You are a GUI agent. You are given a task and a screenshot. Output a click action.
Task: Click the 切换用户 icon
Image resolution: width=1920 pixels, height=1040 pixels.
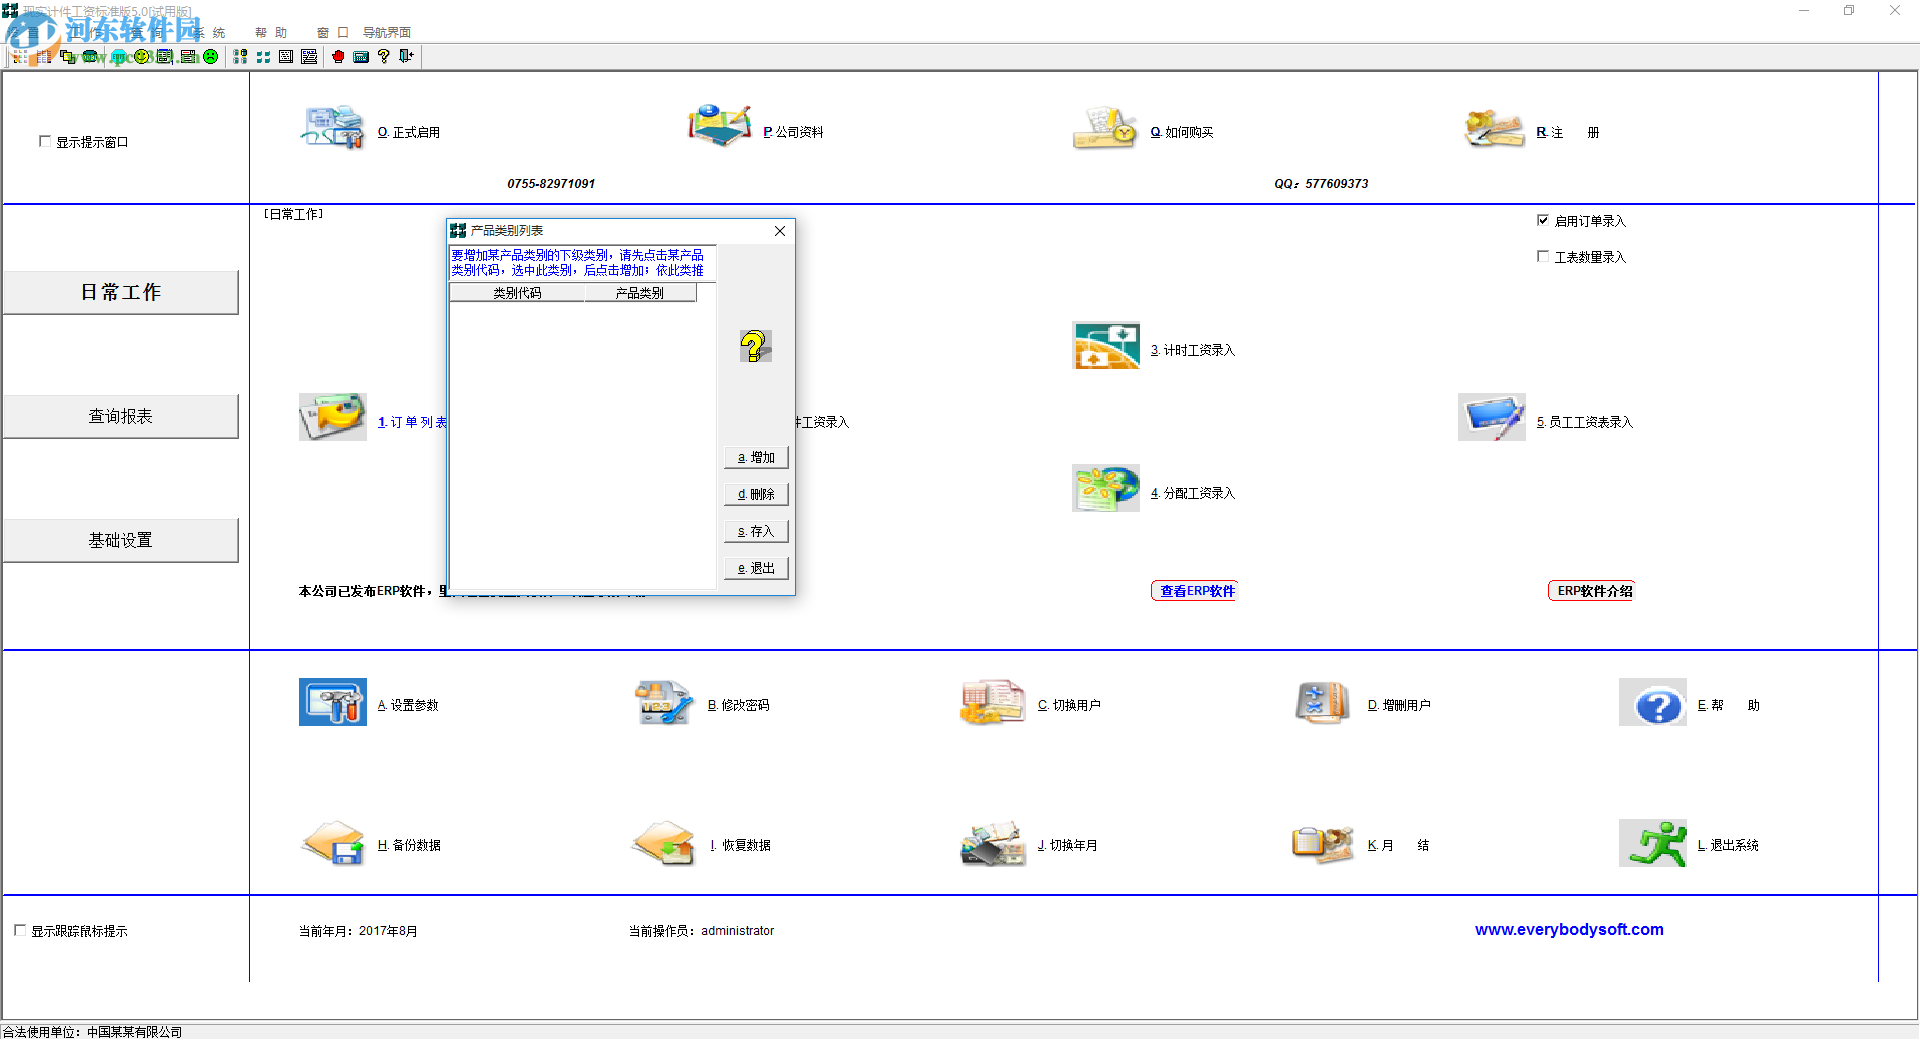click(x=992, y=702)
